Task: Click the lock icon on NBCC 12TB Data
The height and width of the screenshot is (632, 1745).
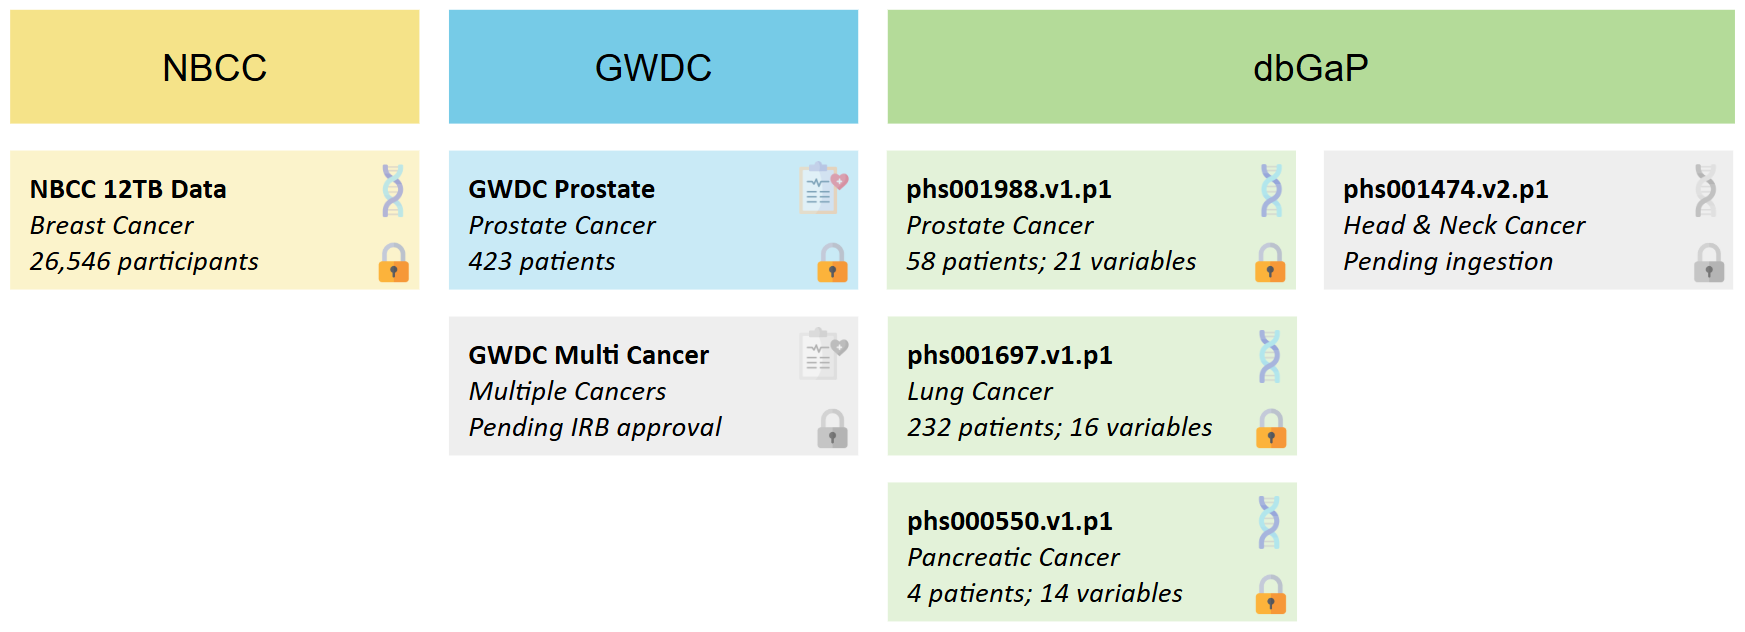Action: click(393, 263)
